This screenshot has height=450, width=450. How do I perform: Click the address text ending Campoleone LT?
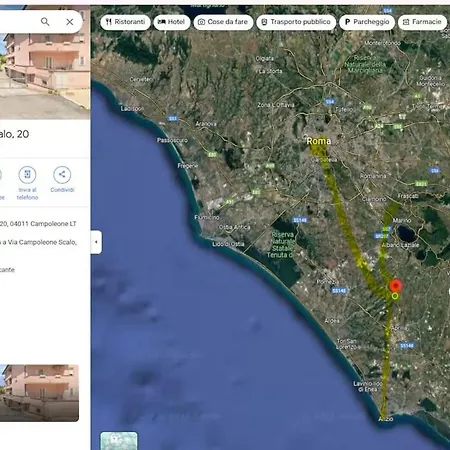point(38,224)
